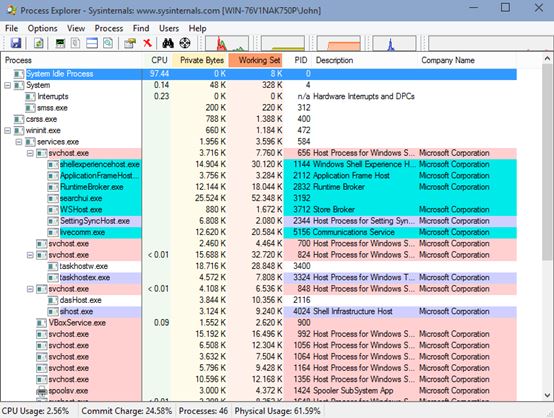Click the CPU usage mini graph

(227, 43)
